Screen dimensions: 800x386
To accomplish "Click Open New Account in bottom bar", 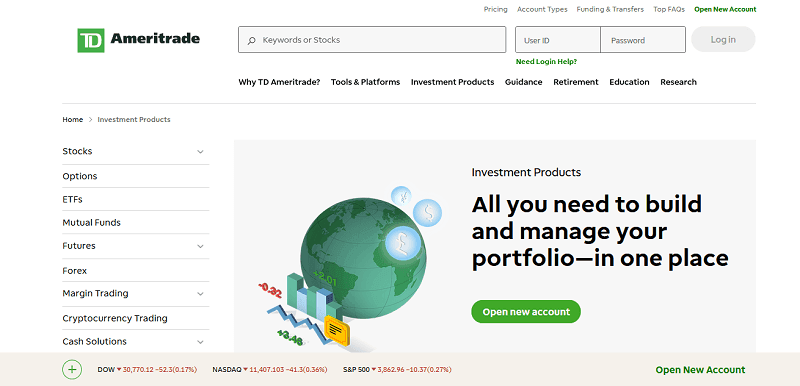I will [700, 370].
